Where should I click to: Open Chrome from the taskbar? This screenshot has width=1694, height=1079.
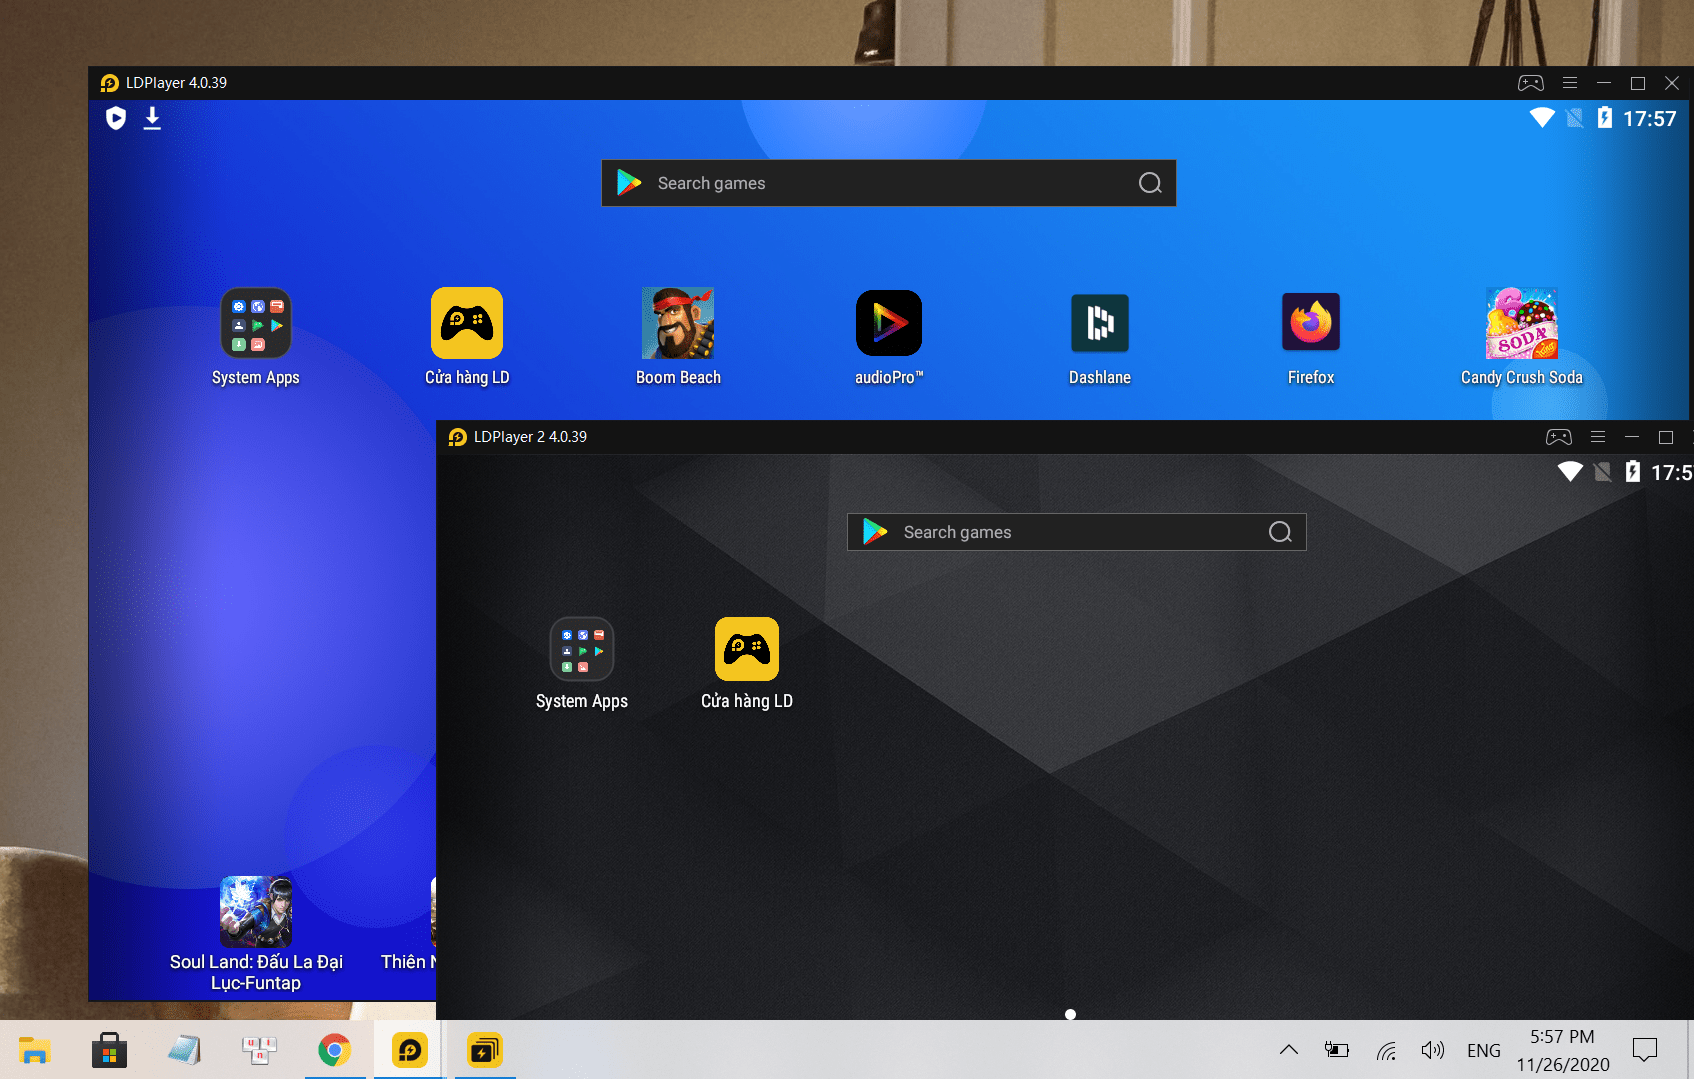tap(335, 1050)
